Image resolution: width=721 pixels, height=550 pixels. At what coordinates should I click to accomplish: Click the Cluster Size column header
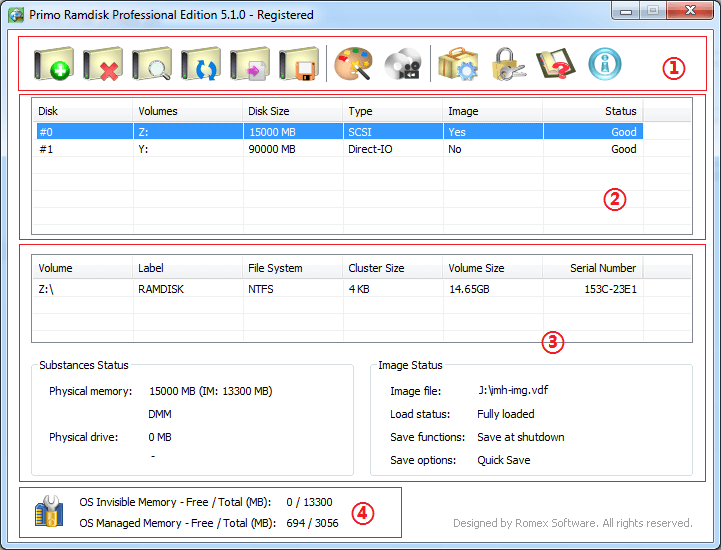coord(393,268)
